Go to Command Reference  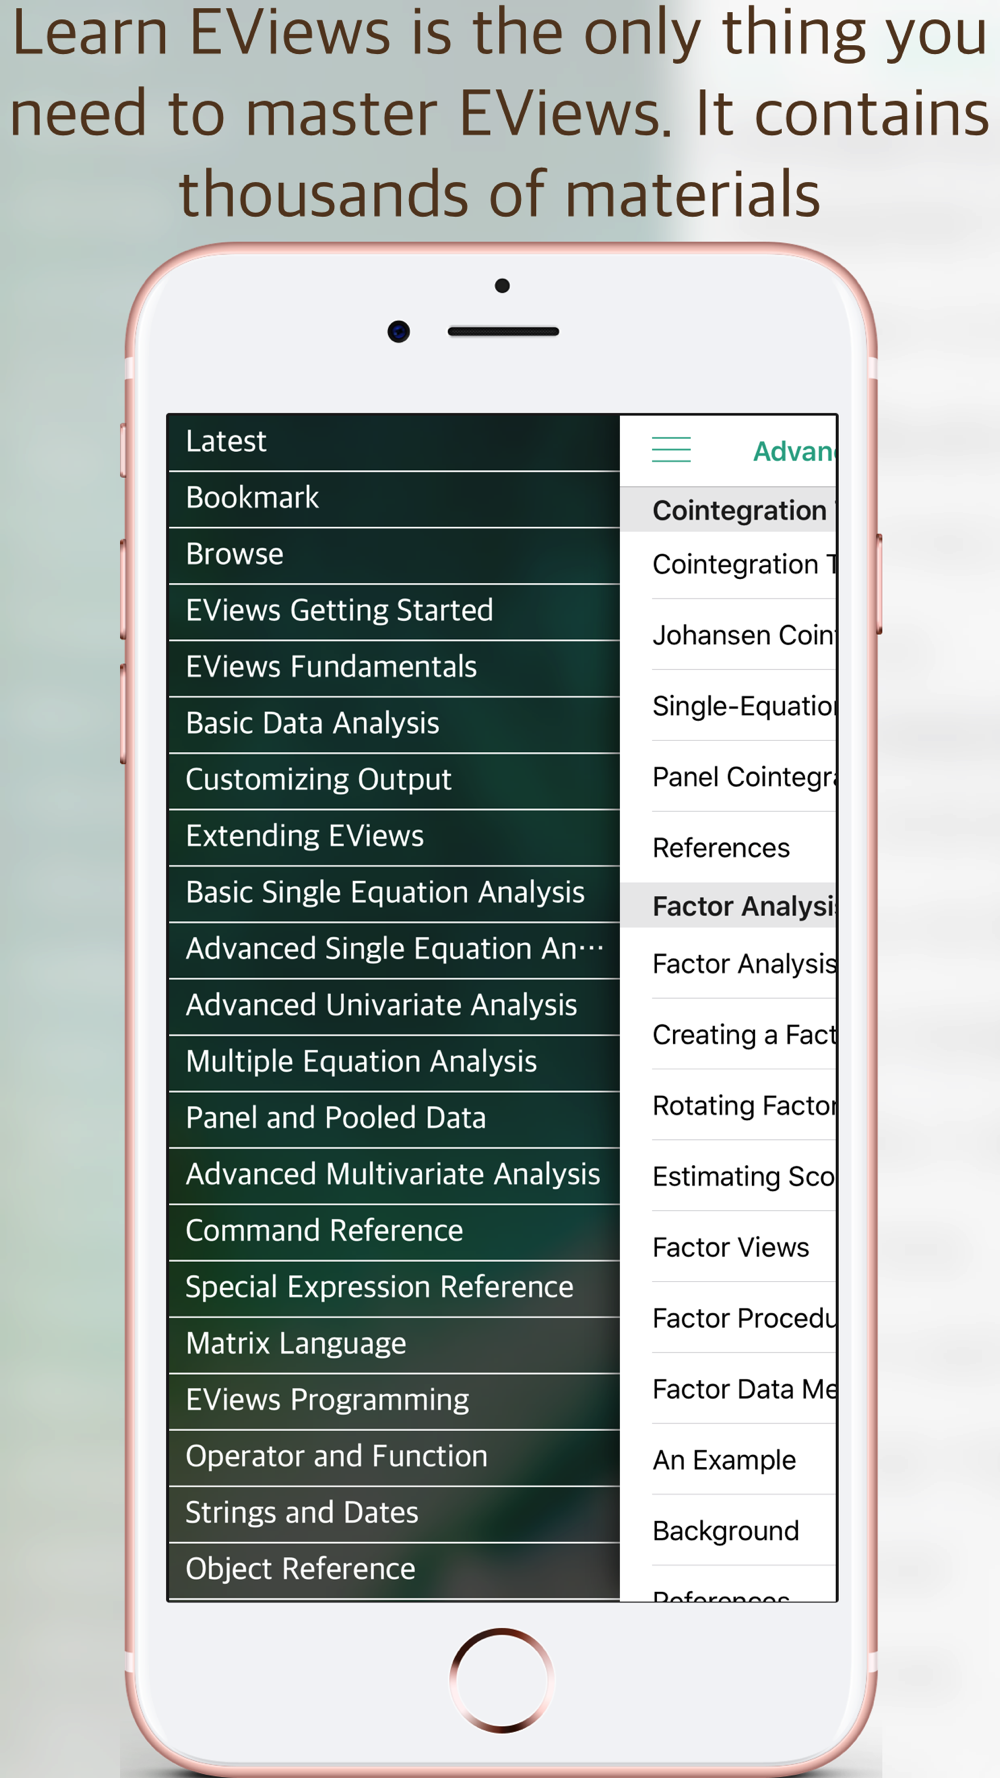394,1231
